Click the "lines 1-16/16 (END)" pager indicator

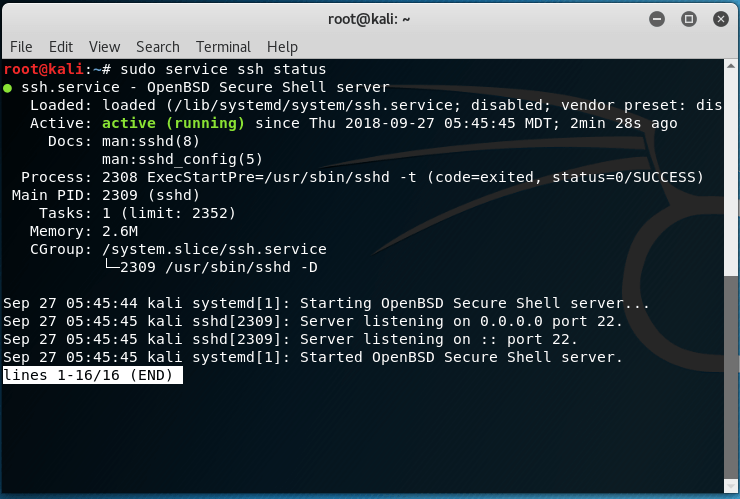pos(93,375)
